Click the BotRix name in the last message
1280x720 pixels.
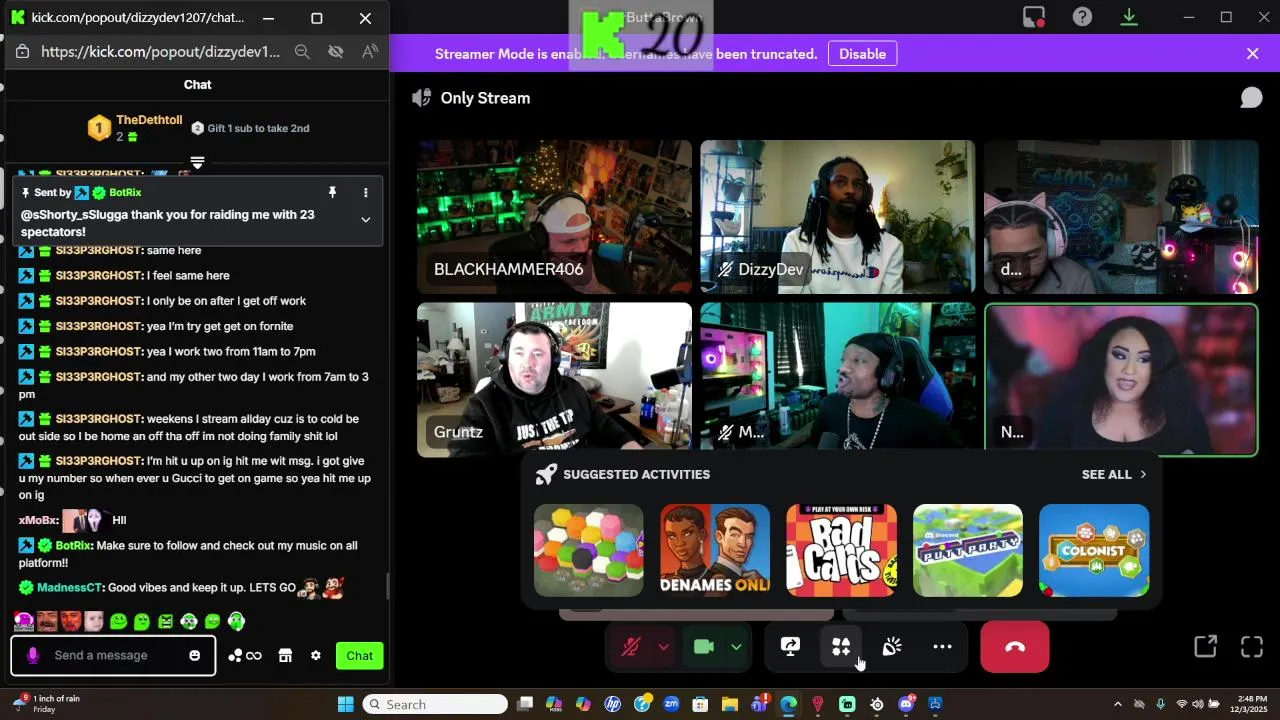[74, 545]
